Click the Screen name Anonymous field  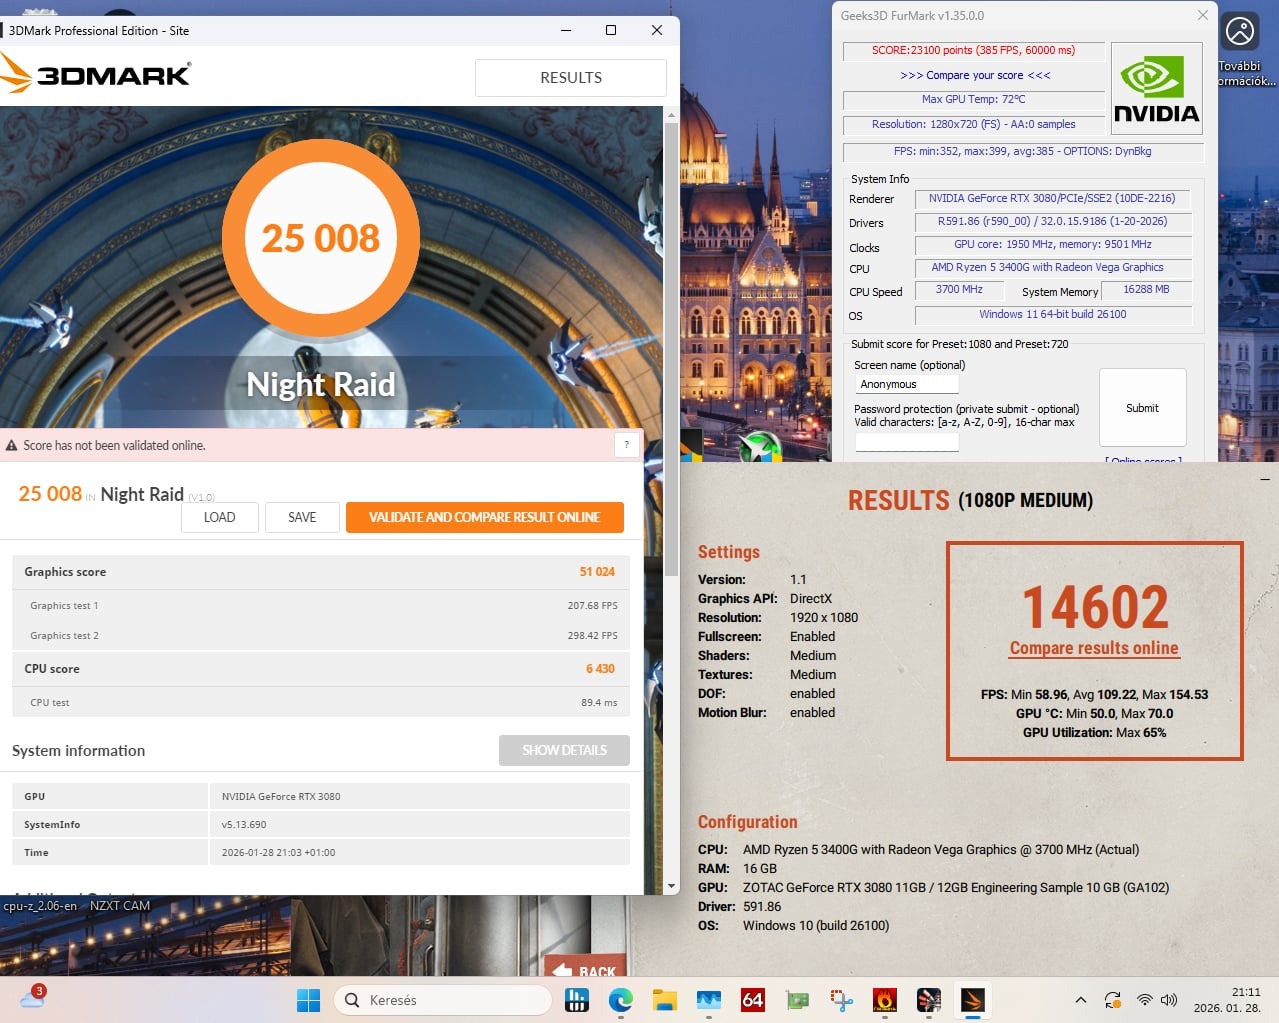[907, 384]
